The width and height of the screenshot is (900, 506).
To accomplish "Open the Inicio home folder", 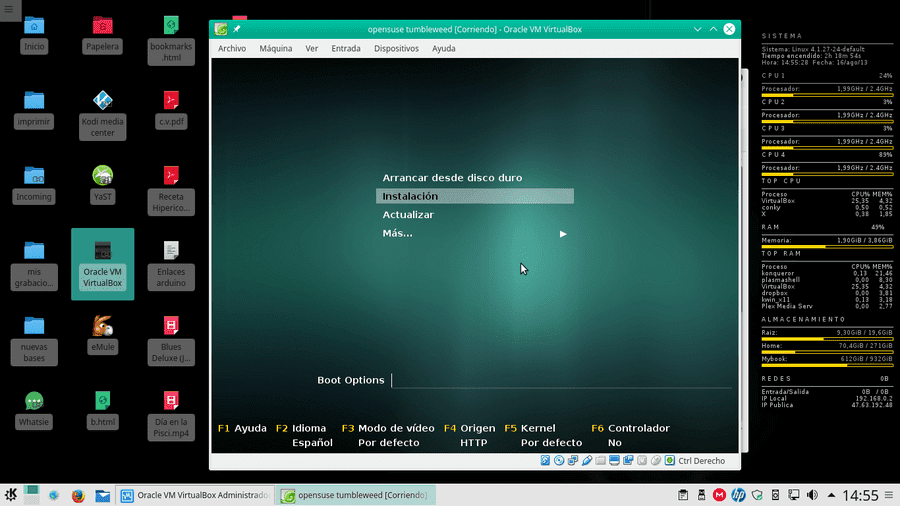I will 34,34.
